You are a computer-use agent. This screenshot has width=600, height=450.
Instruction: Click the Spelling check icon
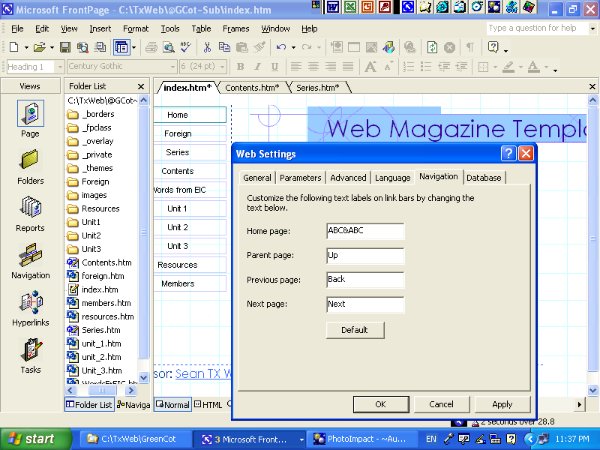[x=186, y=47]
